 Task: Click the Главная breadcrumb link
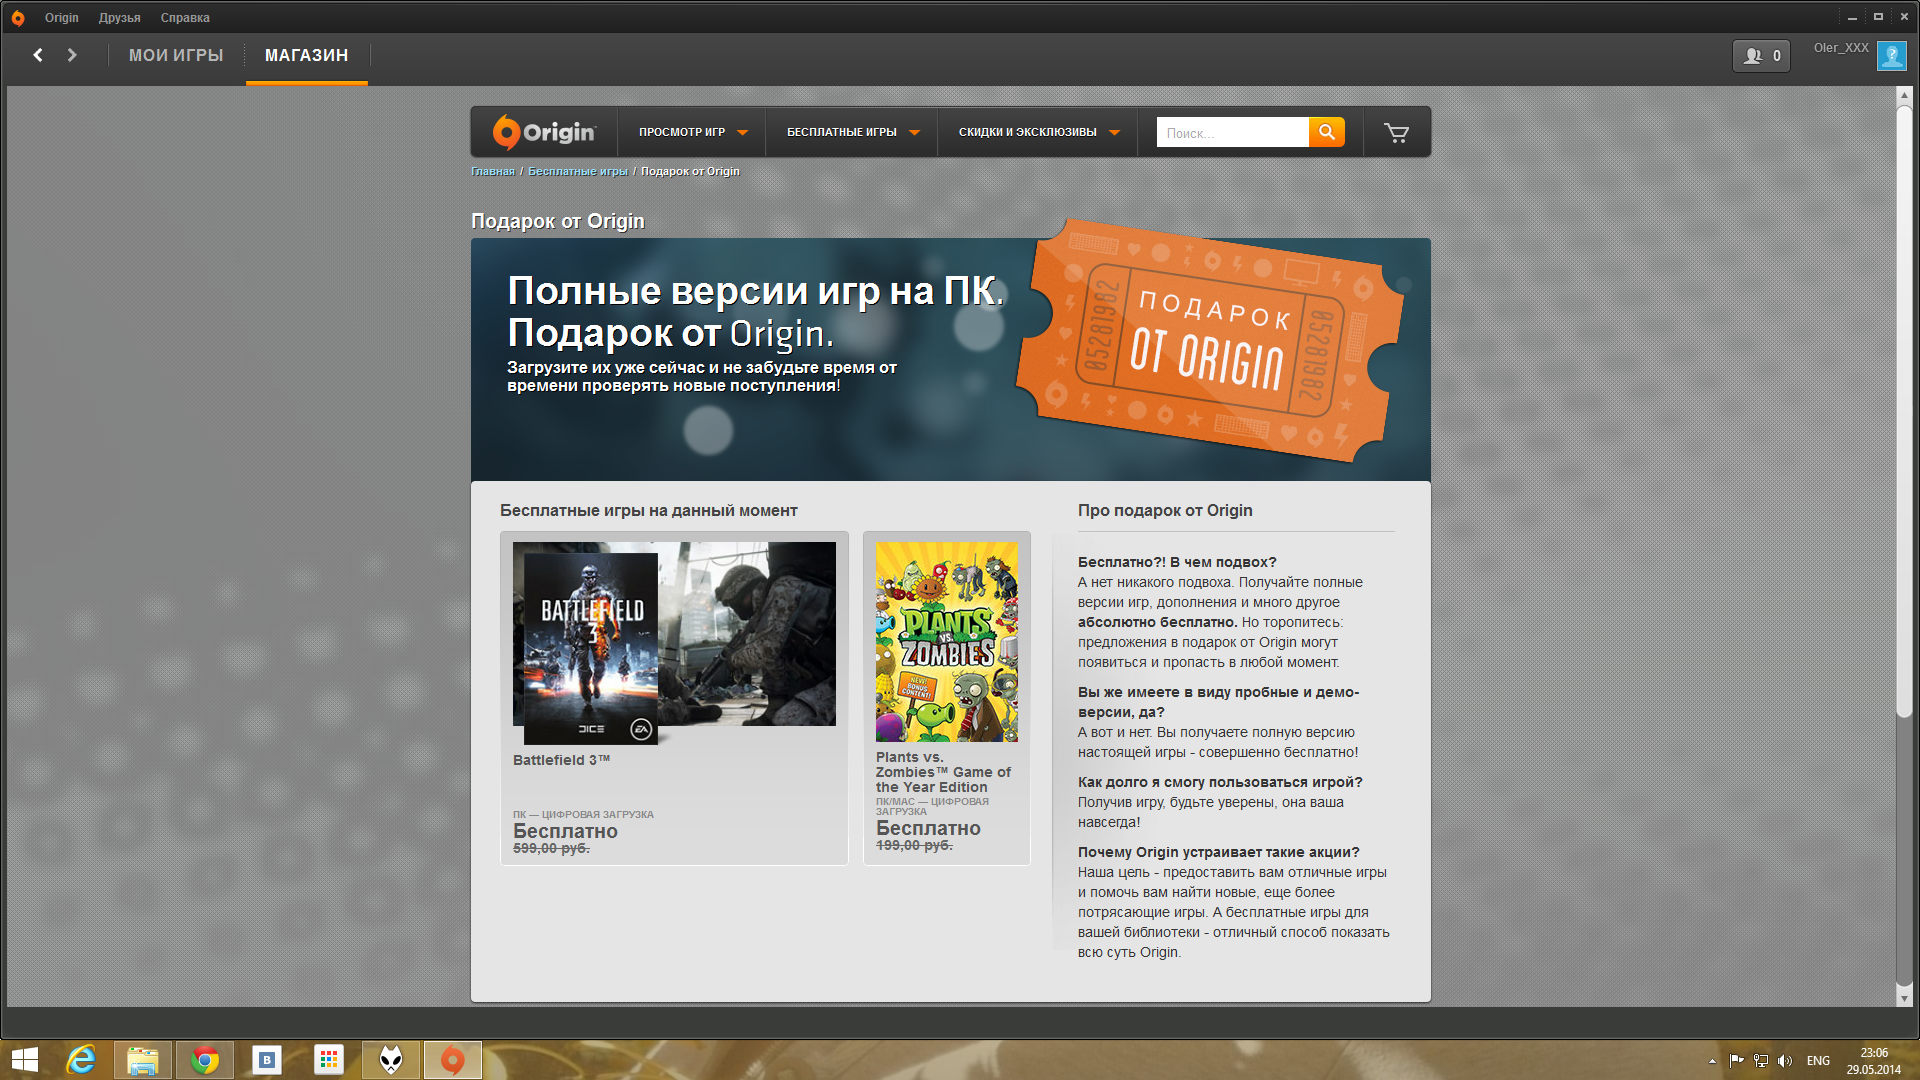492,171
